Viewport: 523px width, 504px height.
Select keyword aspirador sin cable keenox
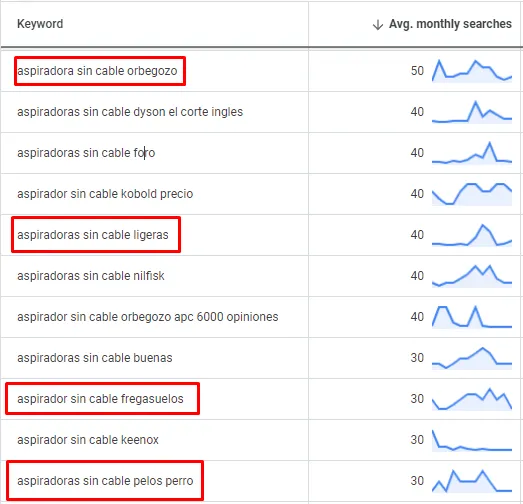[x=88, y=440]
